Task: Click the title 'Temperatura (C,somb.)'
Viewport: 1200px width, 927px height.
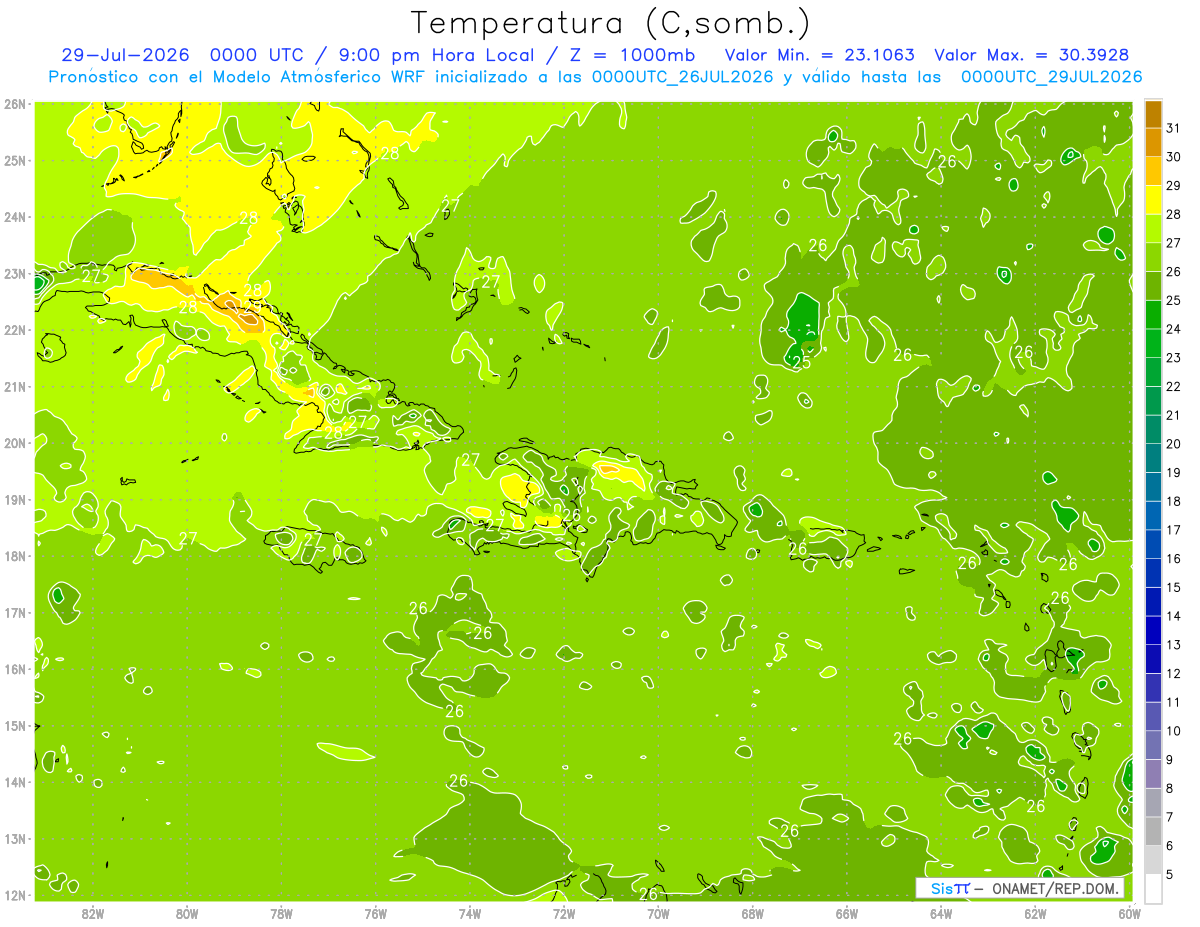Action: (x=611, y=23)
